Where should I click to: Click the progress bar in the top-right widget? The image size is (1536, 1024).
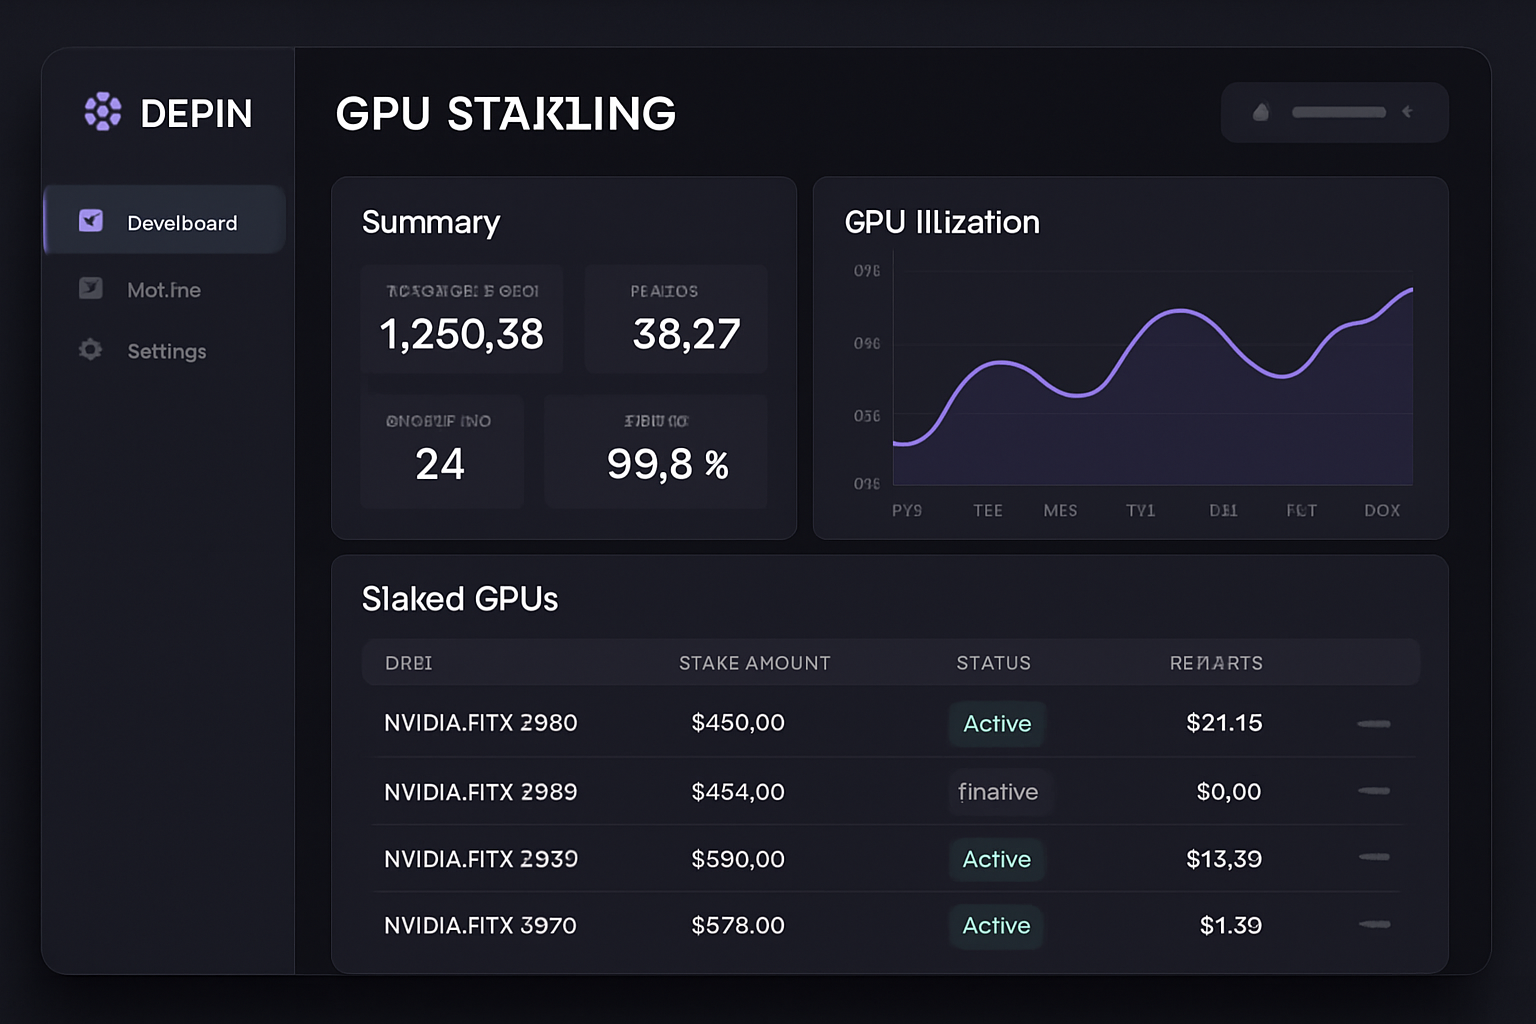(x=1338, y=112)
